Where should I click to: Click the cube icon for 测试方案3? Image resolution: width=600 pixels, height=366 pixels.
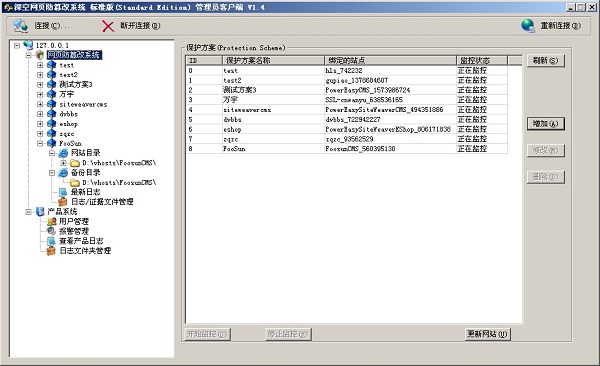pos(51,84)
